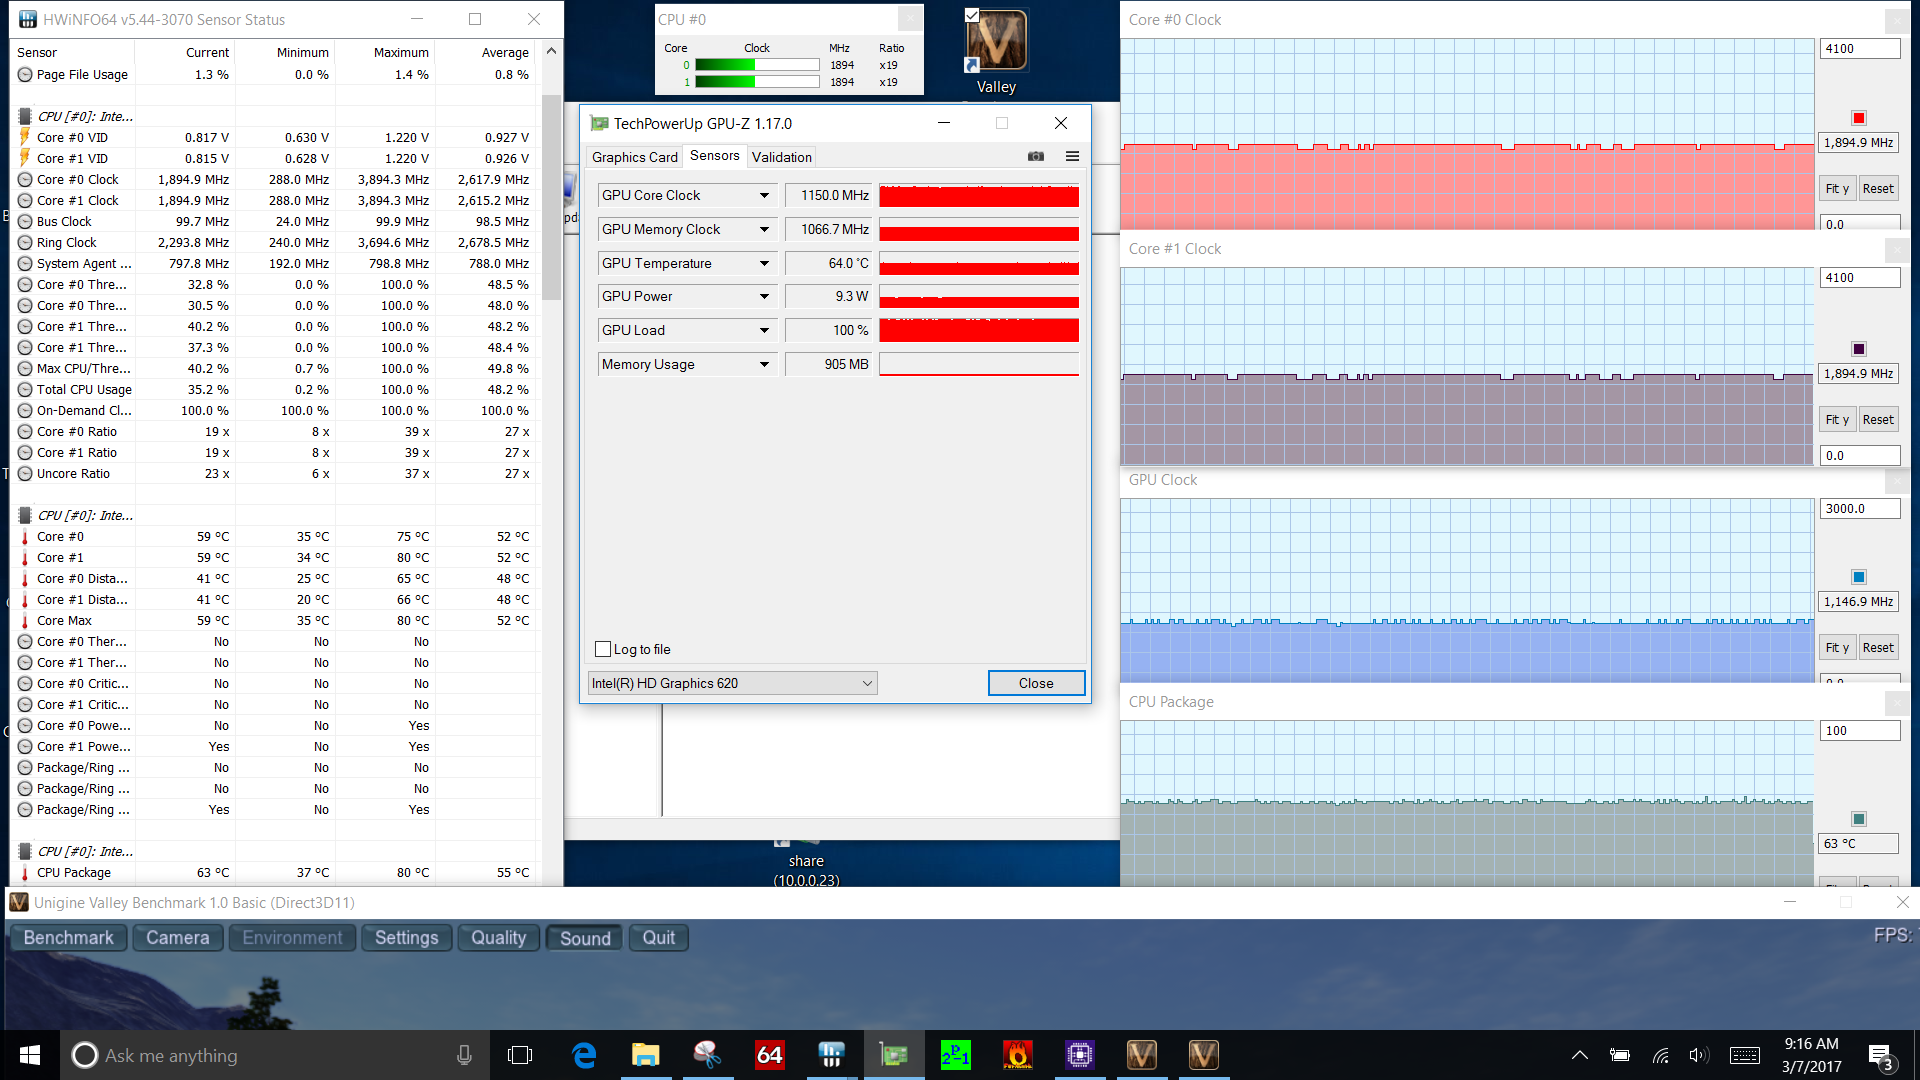The height and width of the screenshot is (1080, 1920).
Task: Click the red Core #0 Clock color swatch
Action: pos(1858,118)
